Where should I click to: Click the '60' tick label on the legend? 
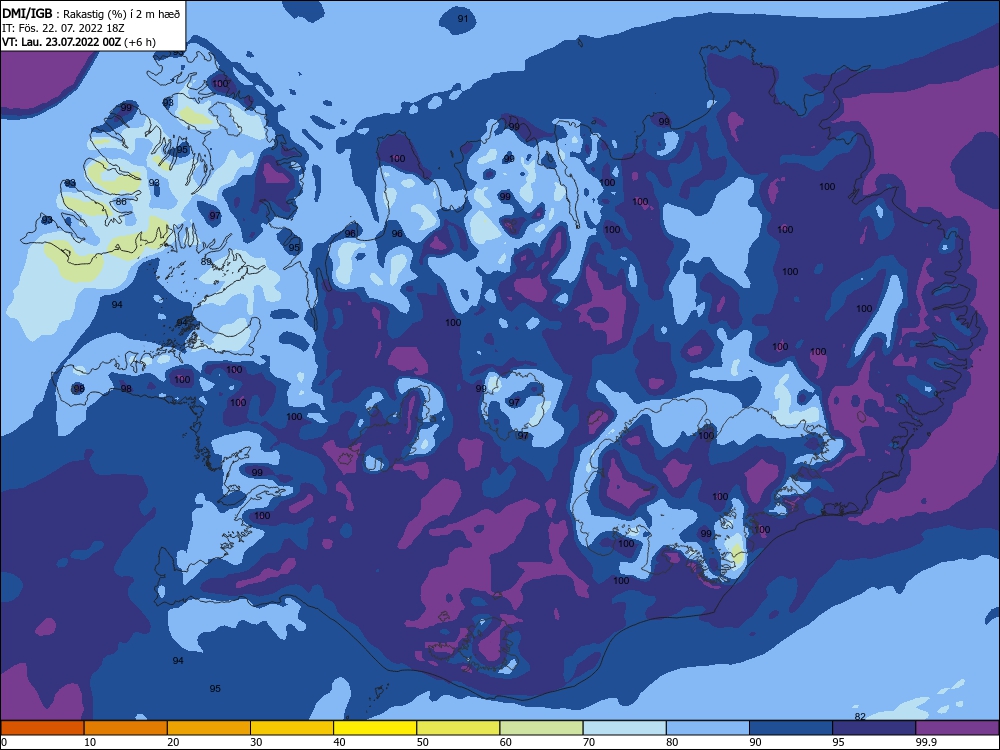506,742
